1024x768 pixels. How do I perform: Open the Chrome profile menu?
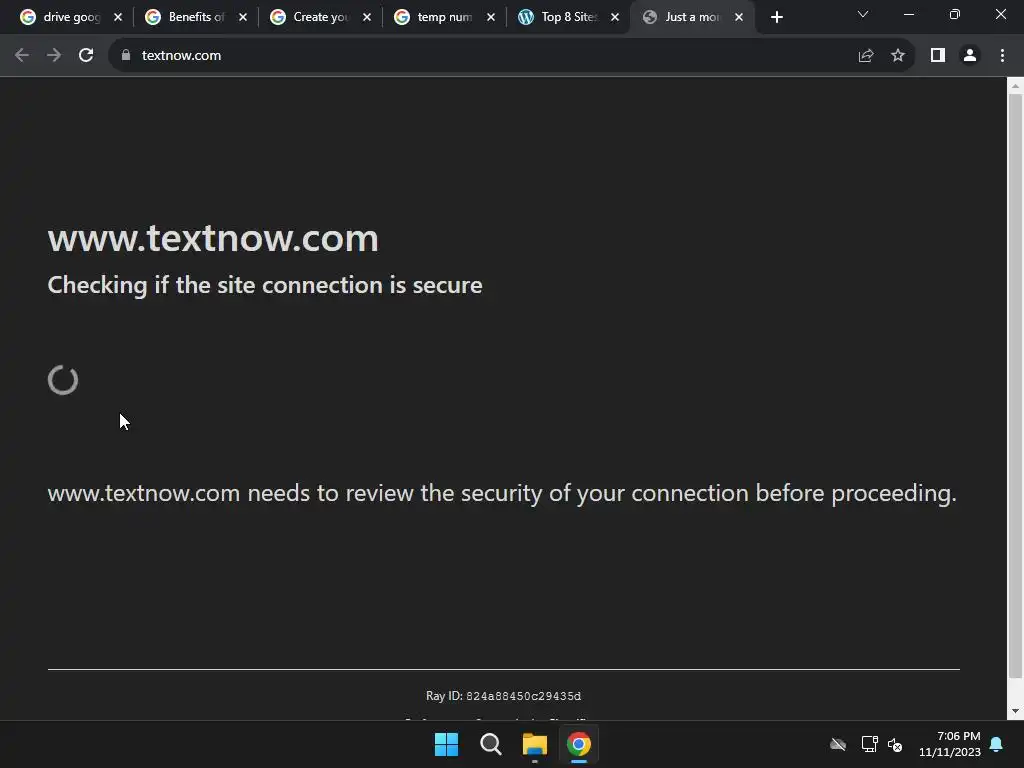(970, 56)
